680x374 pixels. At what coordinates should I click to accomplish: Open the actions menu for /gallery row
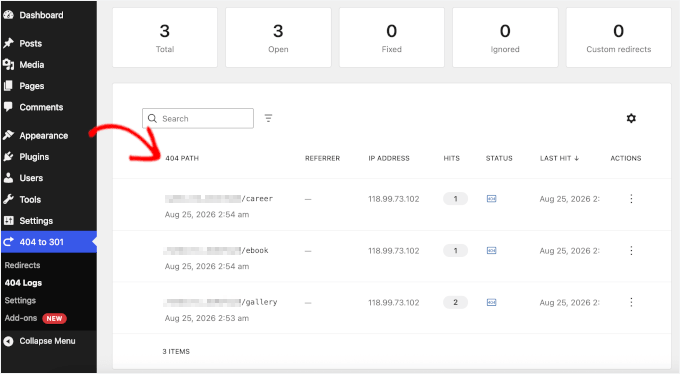point(631,302)
